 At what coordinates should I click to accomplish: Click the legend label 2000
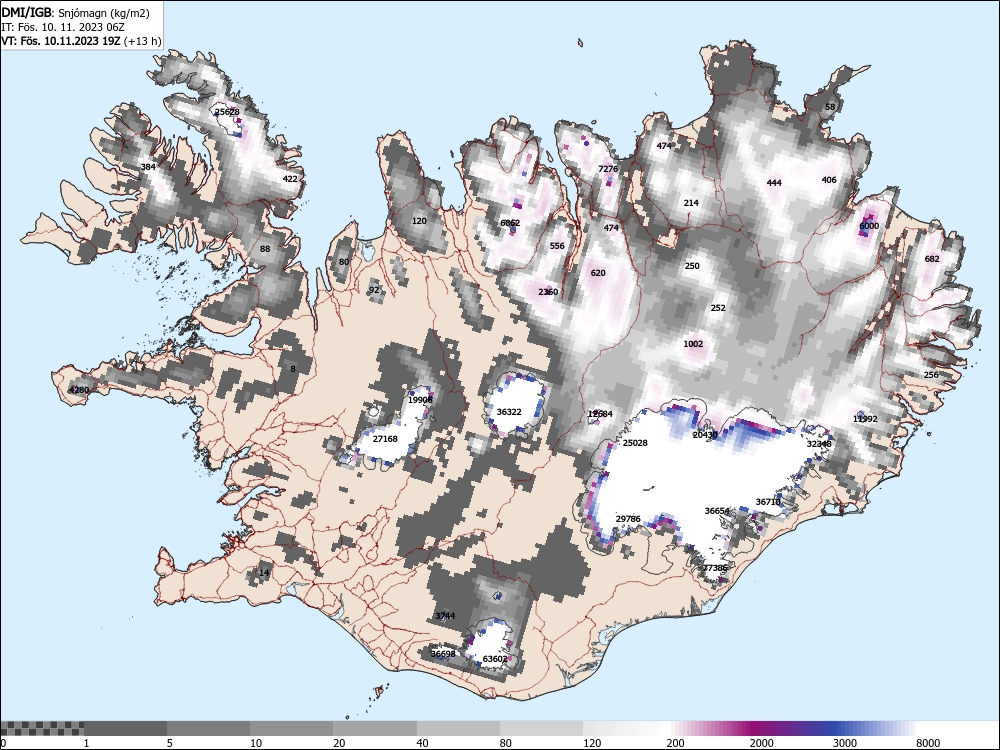pyautogui.click(x=761, y=743)
